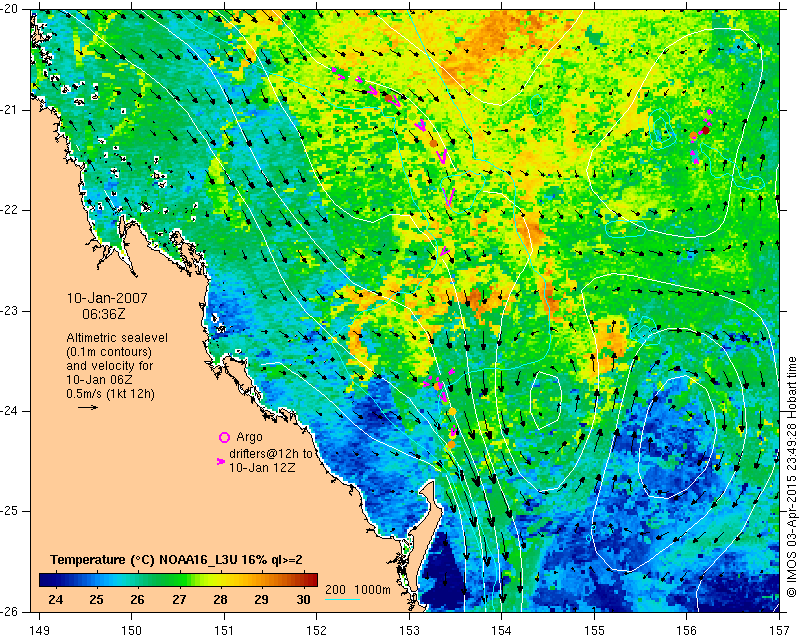The image size is (800, 640).
Task: Click longitude axis label 153
Action: tap(409, 630)
